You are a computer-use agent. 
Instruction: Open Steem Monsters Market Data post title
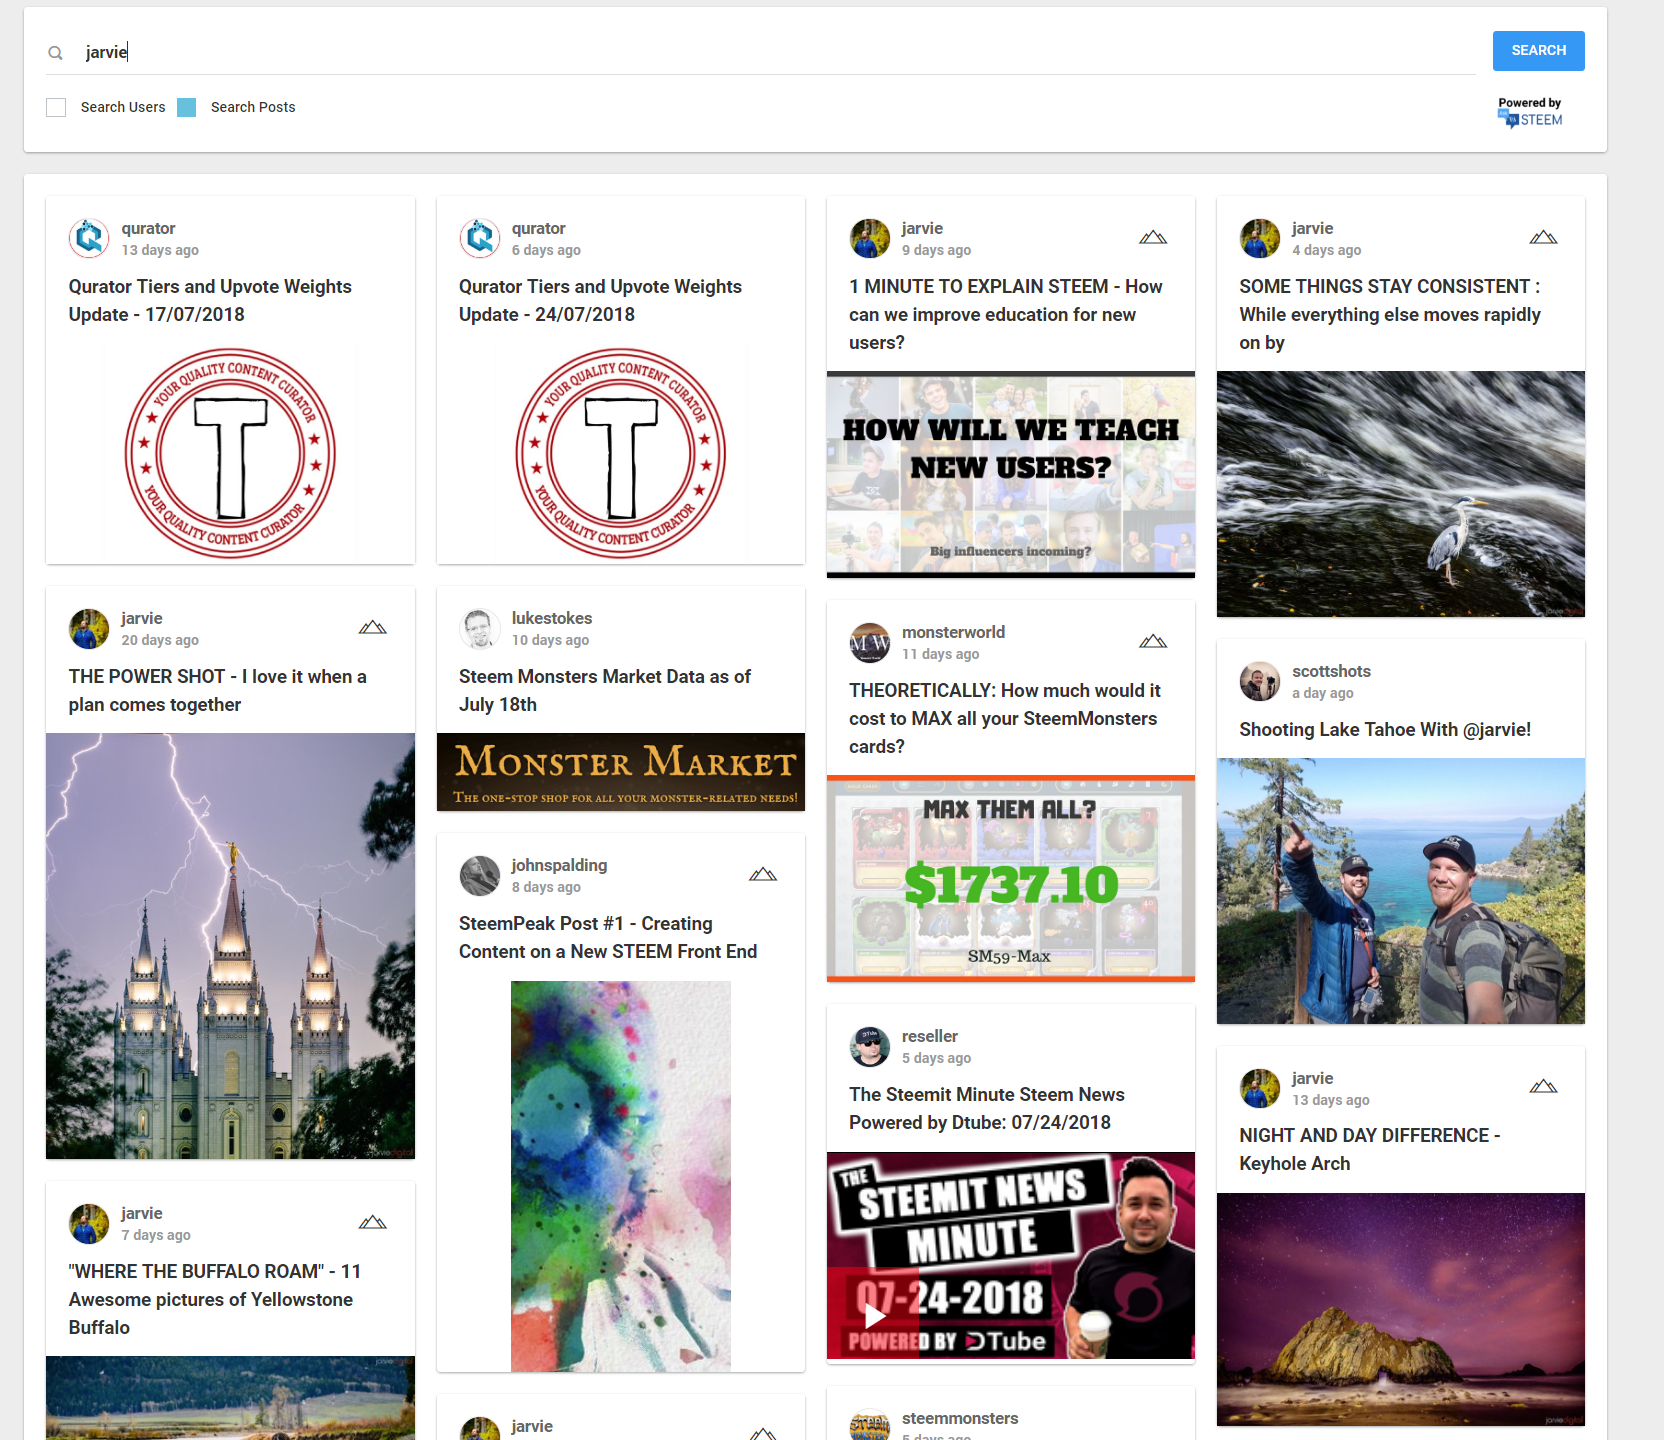(x=604, y=690)
